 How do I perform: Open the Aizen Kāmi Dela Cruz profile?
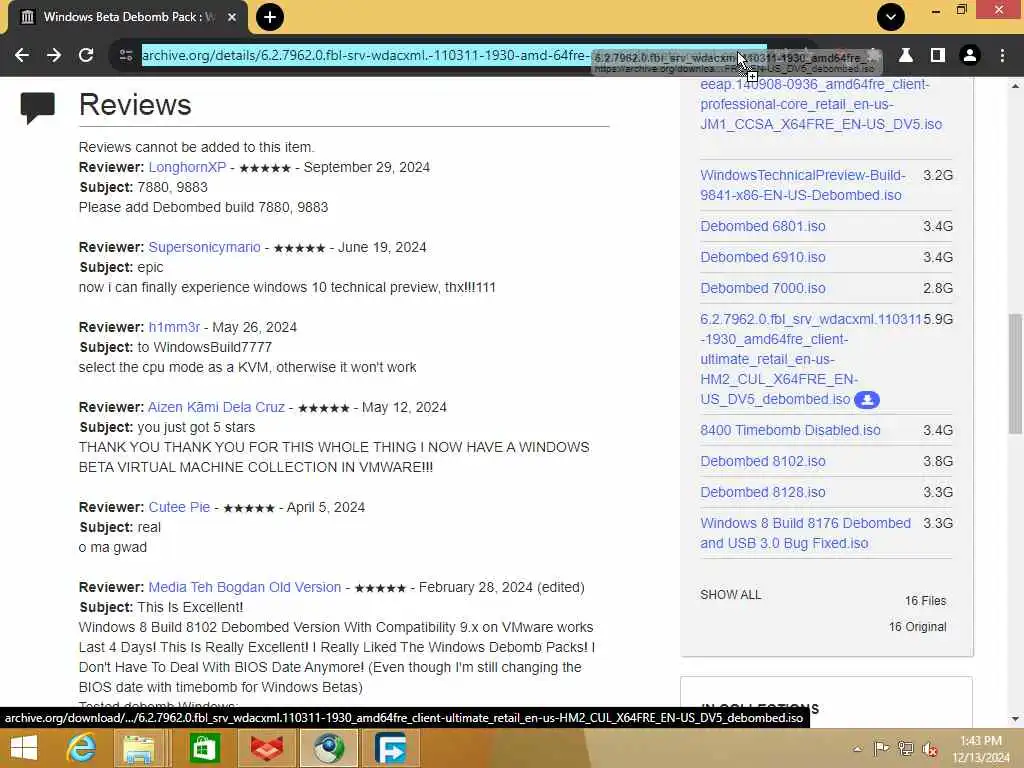pyautogui.click(x=216, y=408)
